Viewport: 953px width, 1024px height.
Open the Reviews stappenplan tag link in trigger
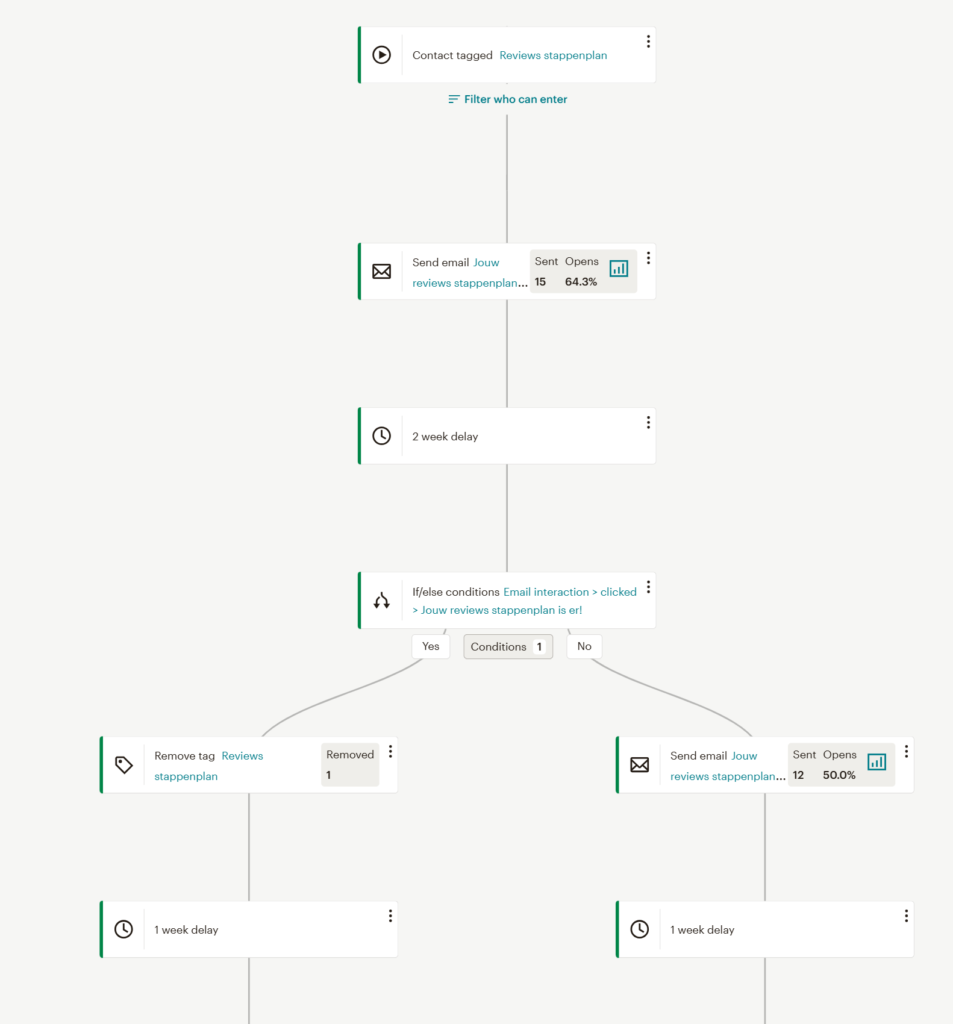pos(553,56)
